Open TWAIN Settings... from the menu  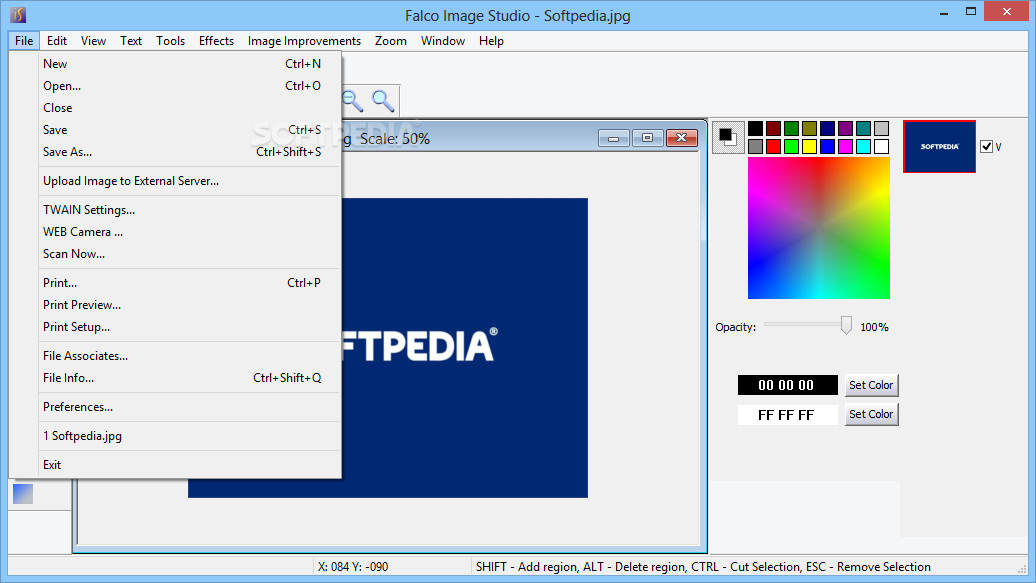175,210
